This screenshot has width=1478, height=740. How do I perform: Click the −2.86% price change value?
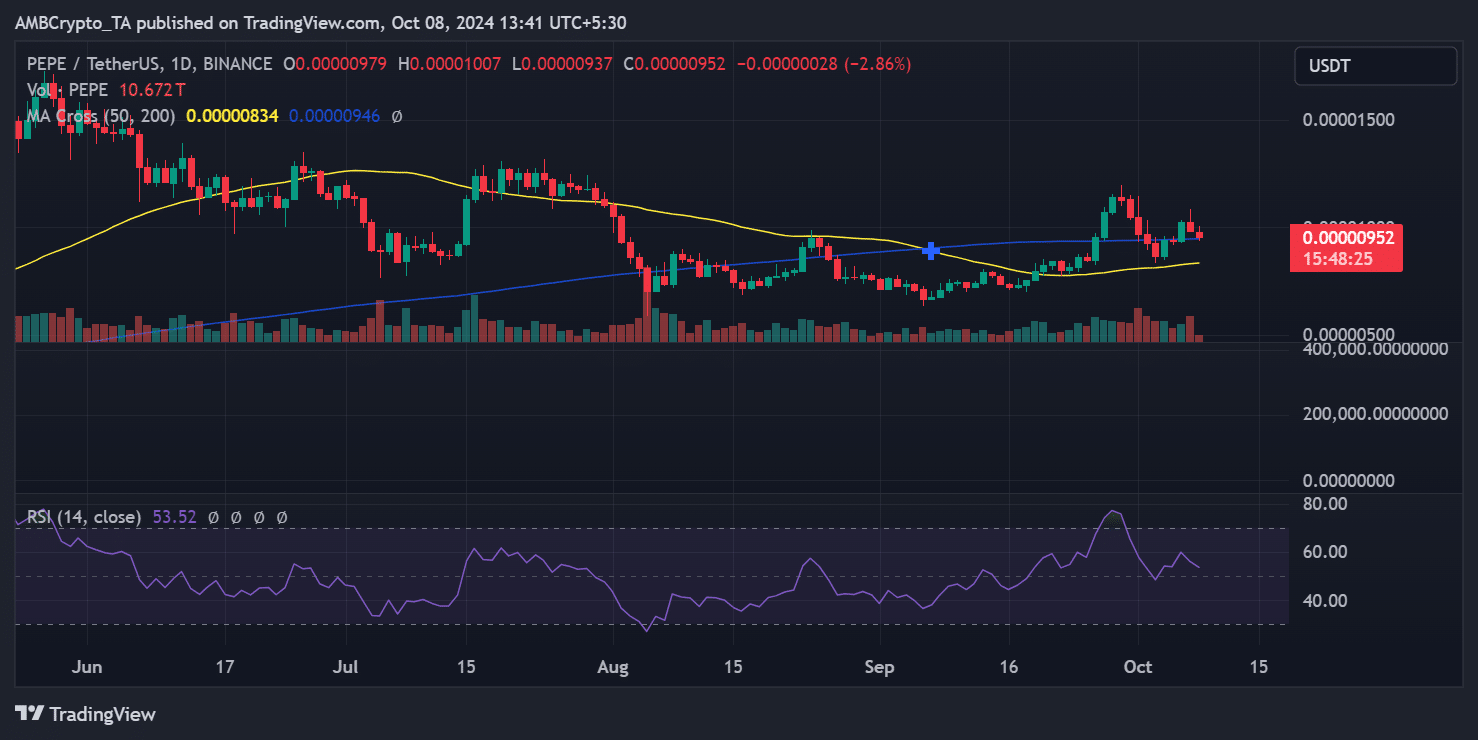point(878,64)
